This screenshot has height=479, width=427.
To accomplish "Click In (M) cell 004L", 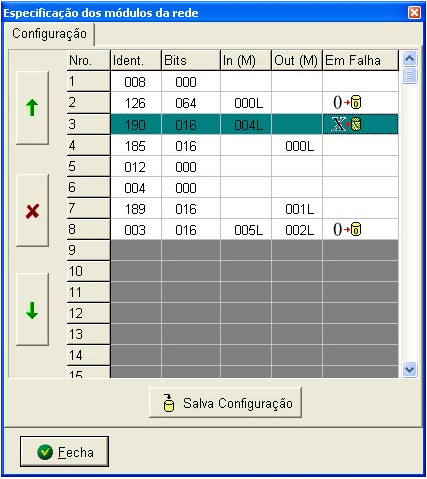I will [246, 124].
